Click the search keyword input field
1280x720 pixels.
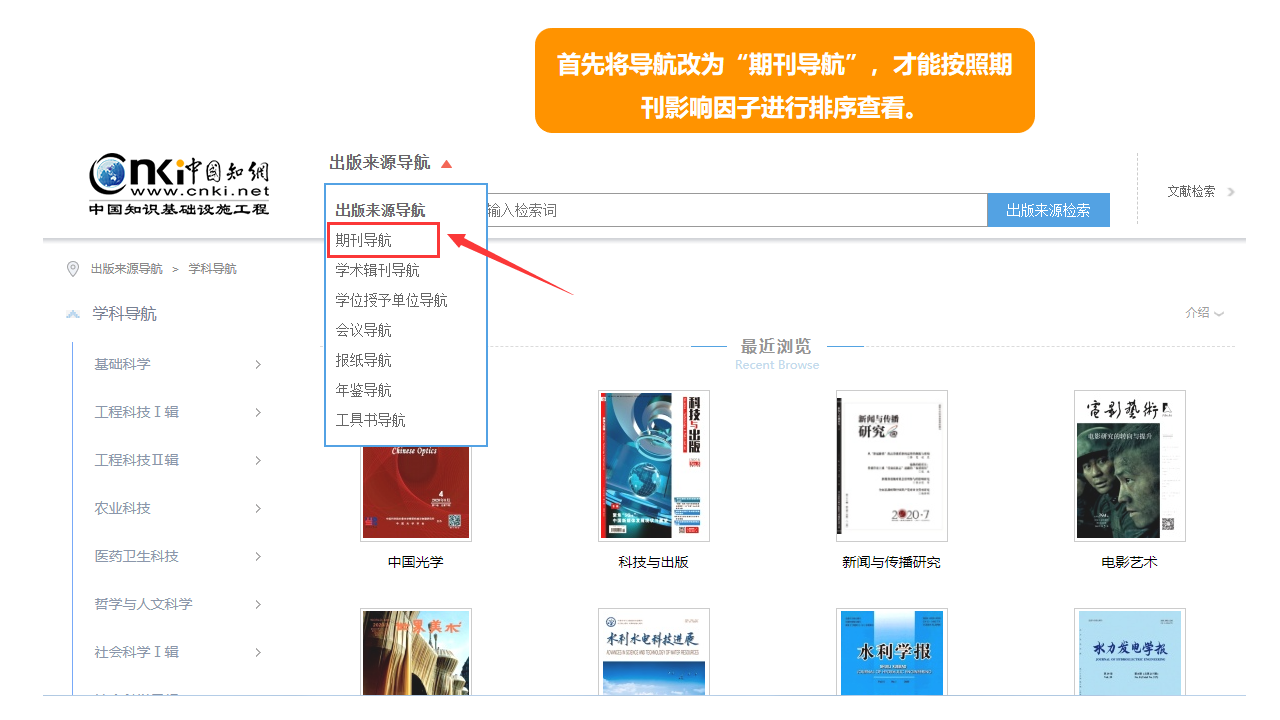click(736, 210)
